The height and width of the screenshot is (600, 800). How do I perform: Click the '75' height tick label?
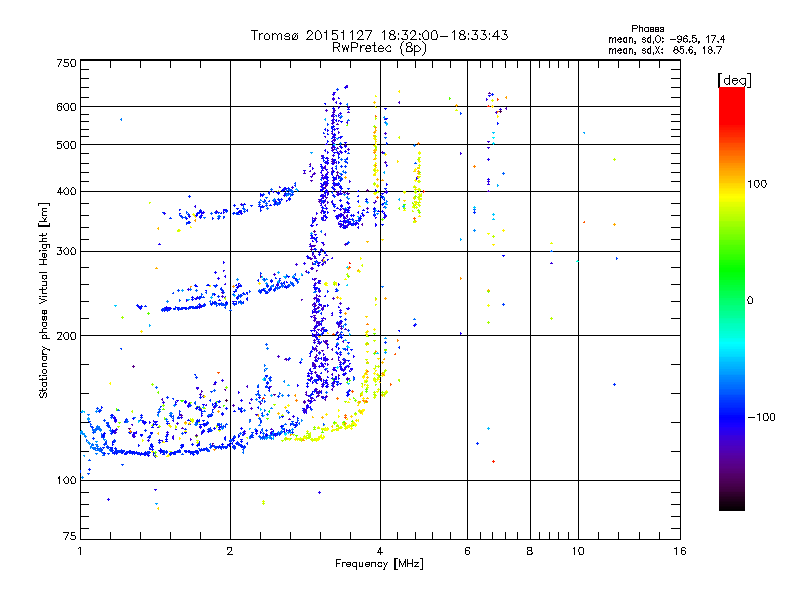coord(70,536)
